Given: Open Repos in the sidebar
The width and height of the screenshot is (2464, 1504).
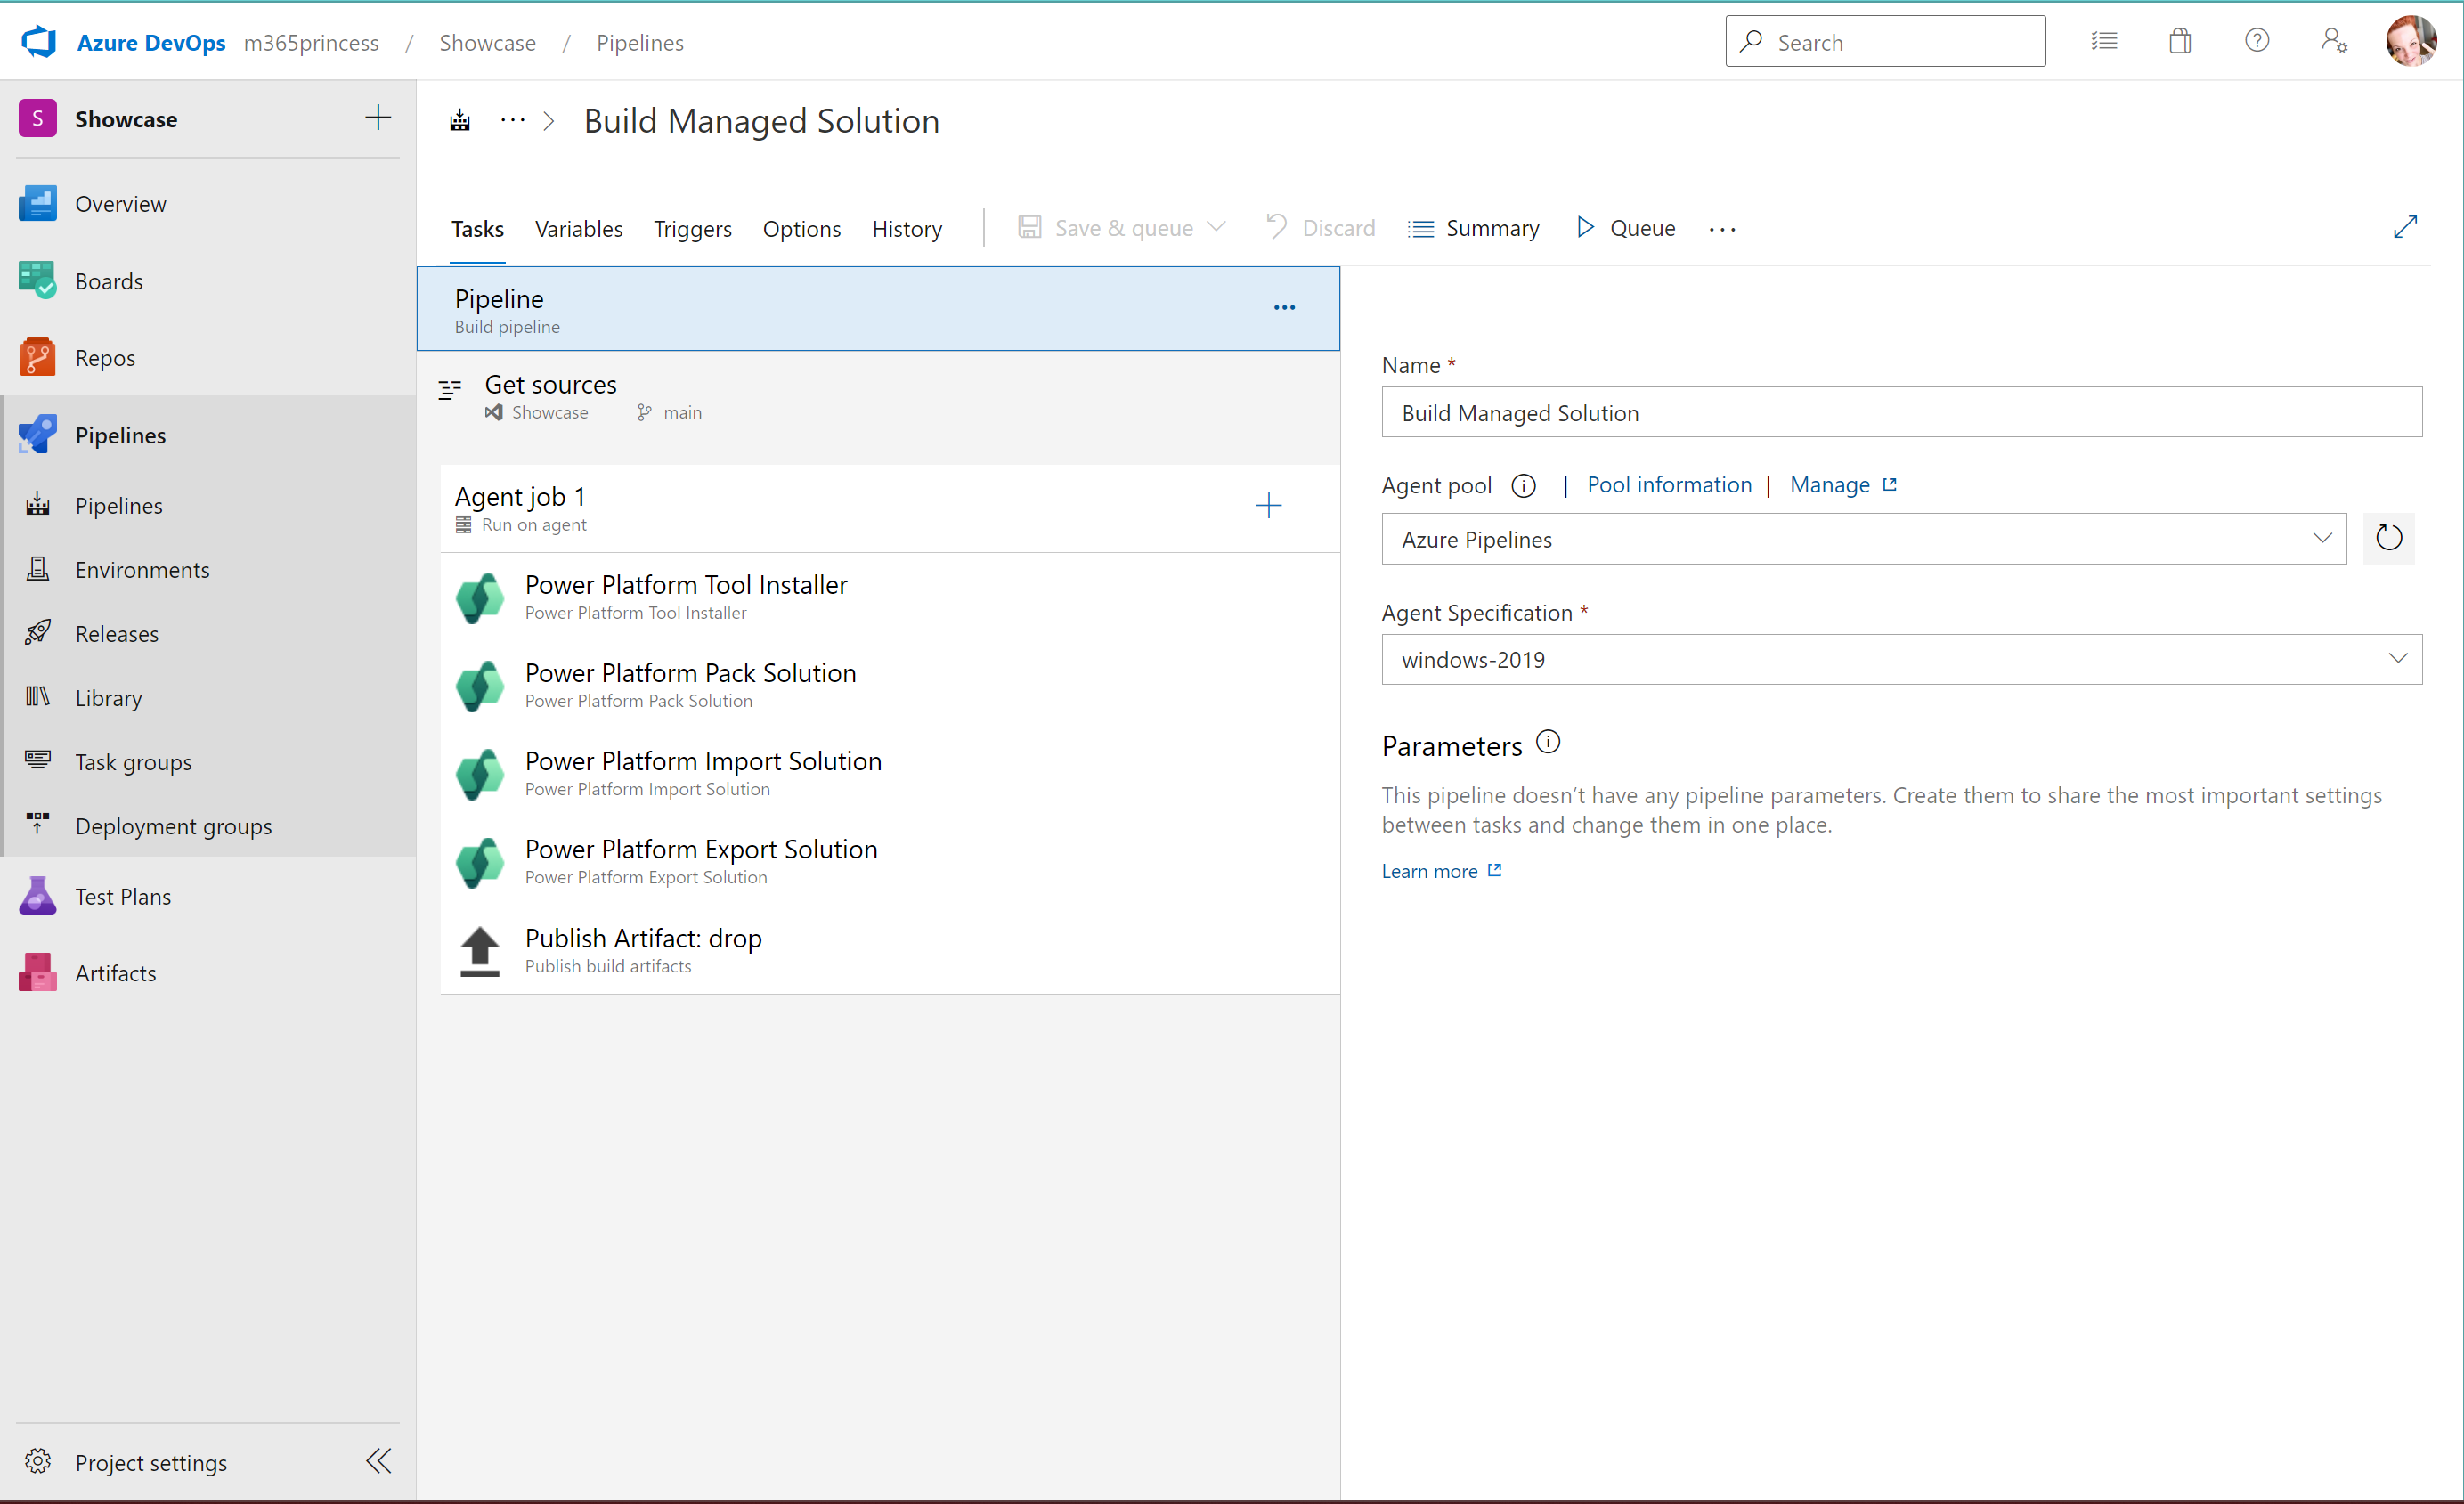Looking at the screenshot, I should pos(208,358).
